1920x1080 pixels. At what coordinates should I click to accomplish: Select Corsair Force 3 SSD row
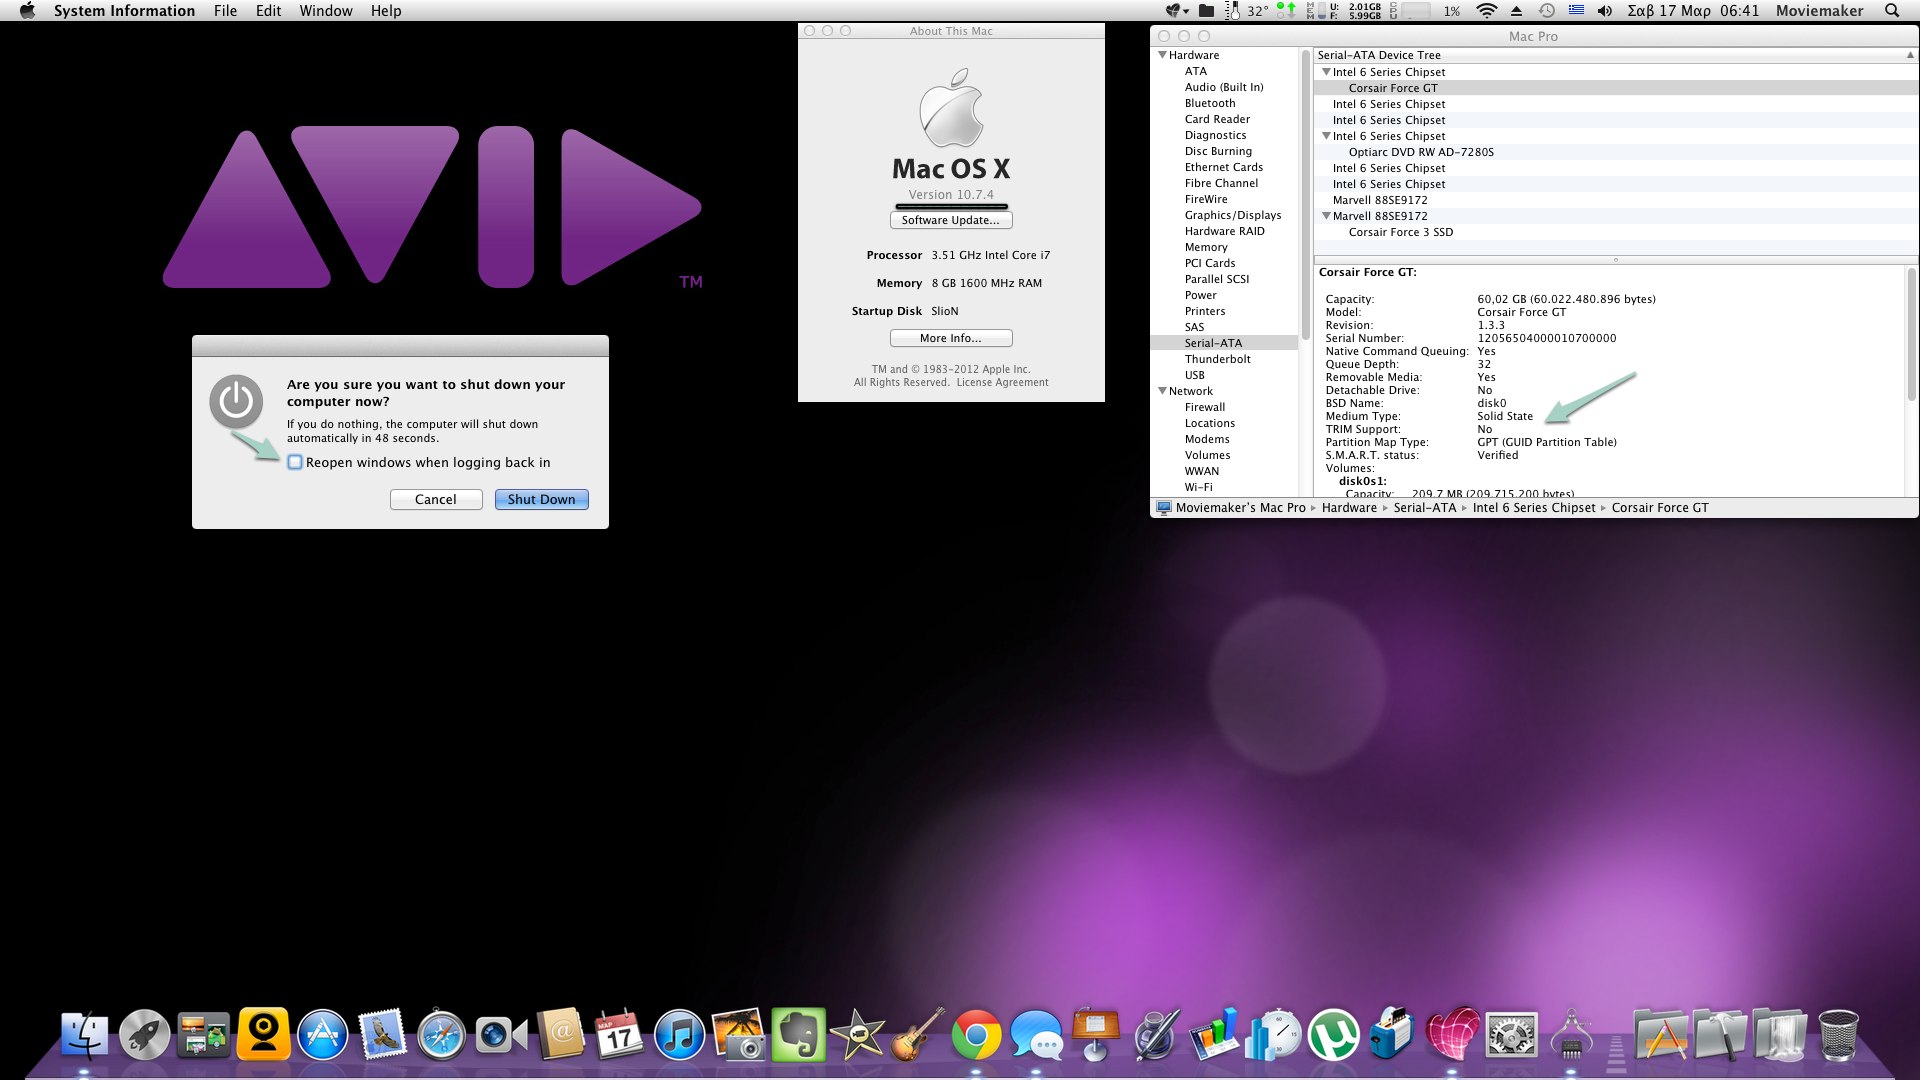tap(1616, 232)
